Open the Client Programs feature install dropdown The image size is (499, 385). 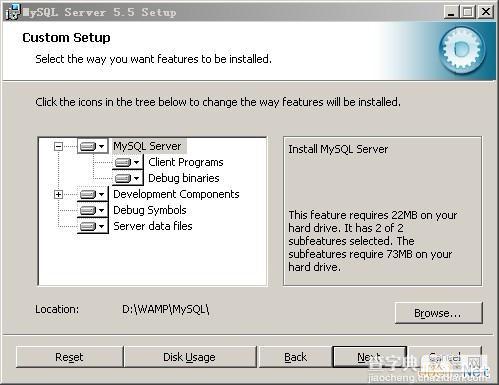[128, 162]
